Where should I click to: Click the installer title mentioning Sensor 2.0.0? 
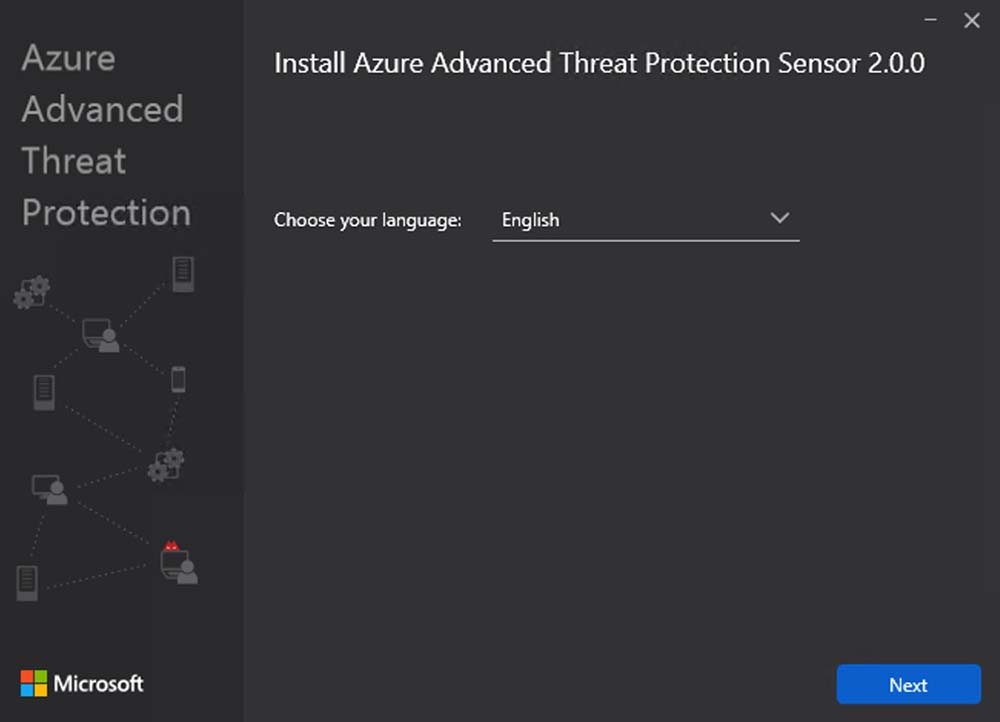pos(599,63)
